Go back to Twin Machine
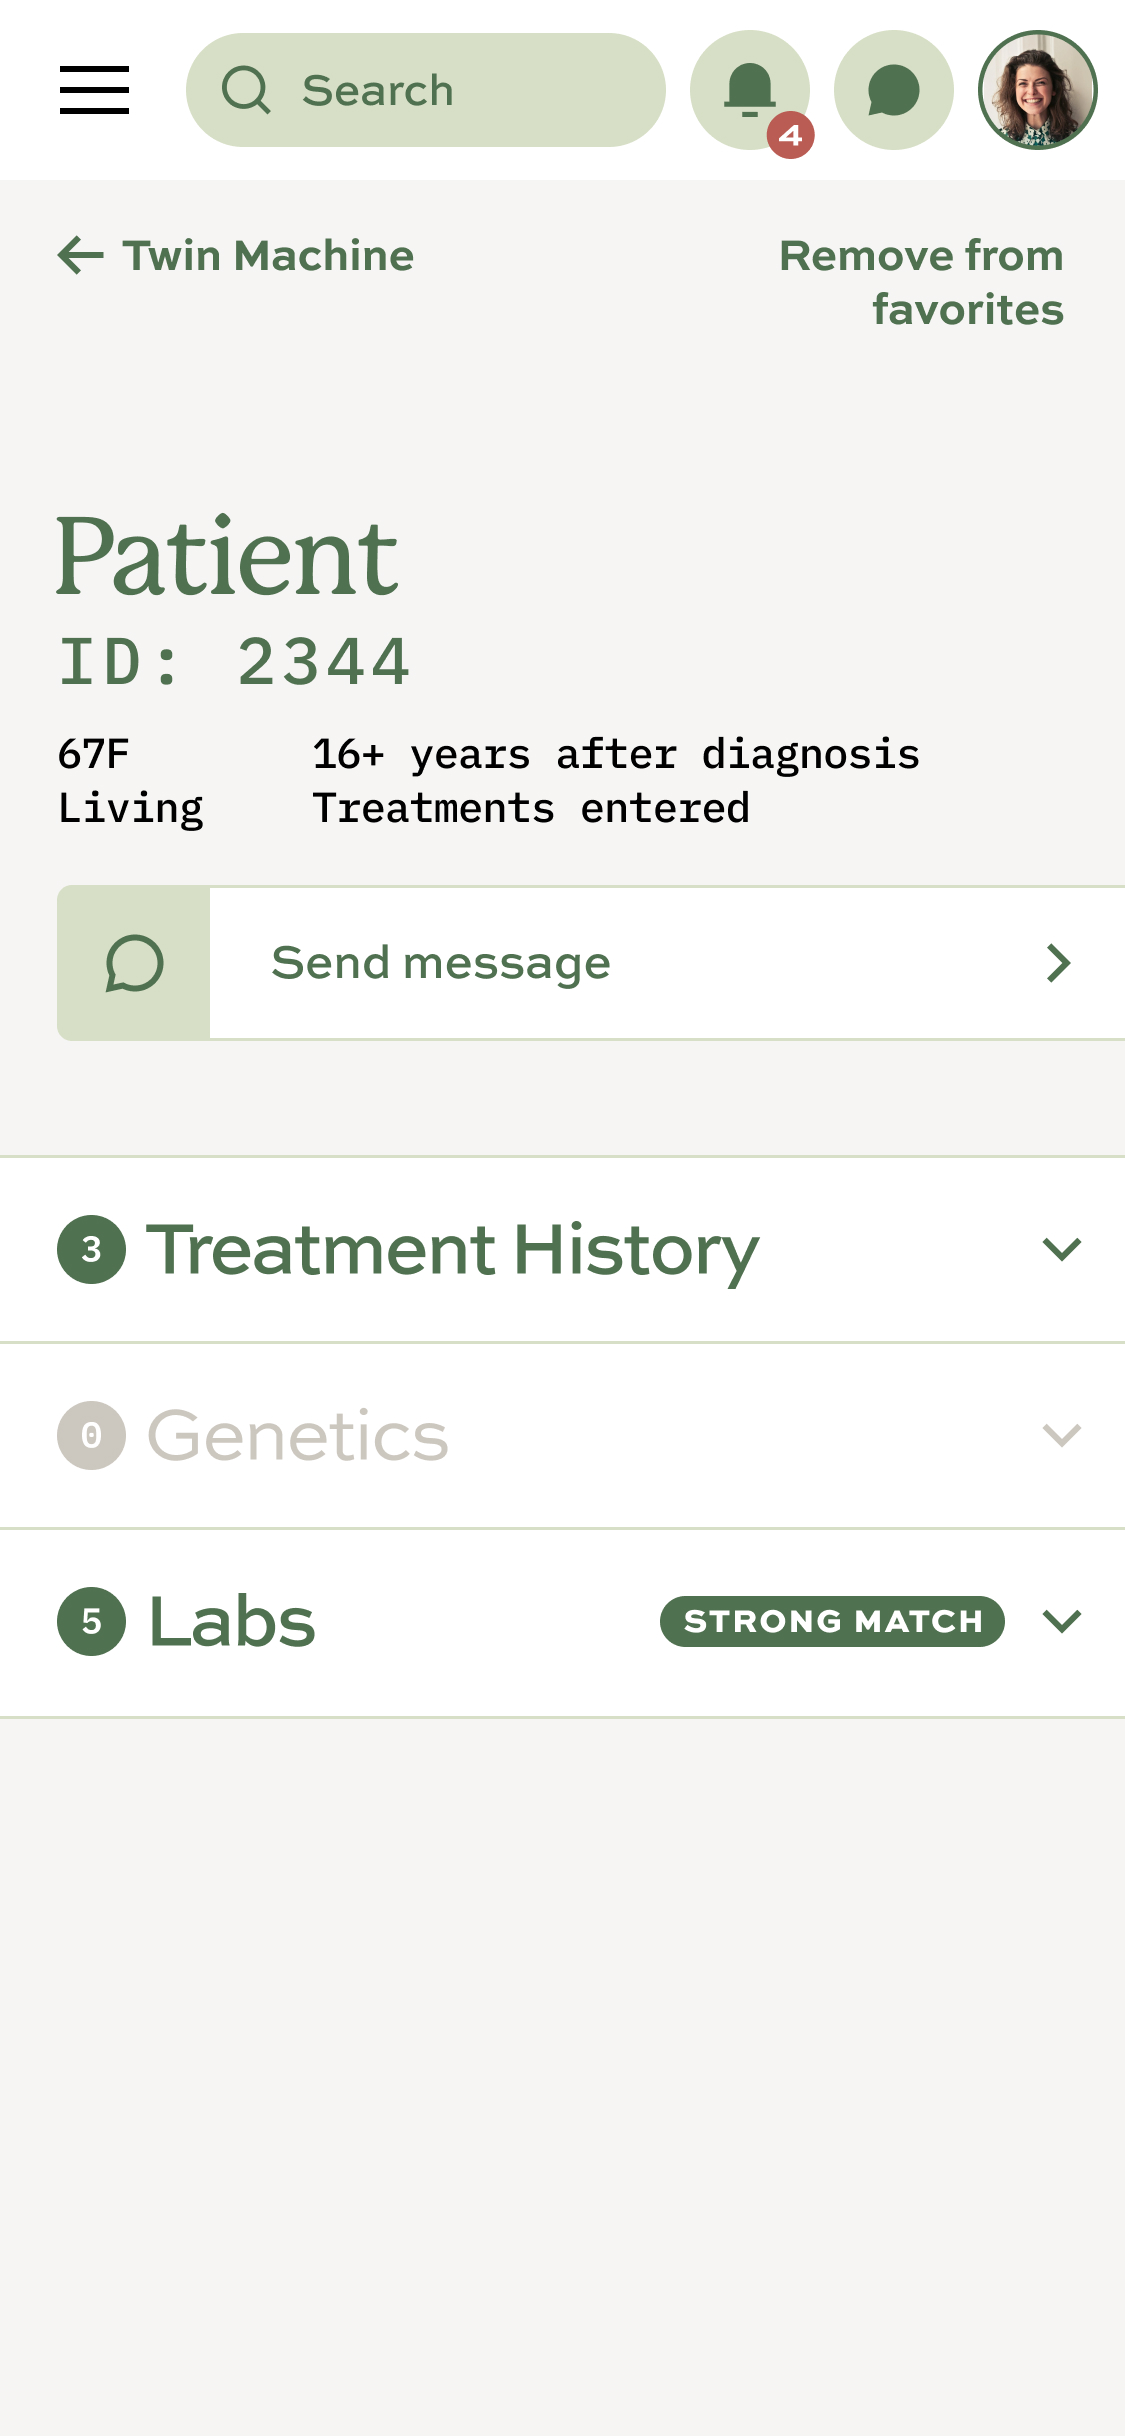The image size is (1125, 2436). point(268,256)
